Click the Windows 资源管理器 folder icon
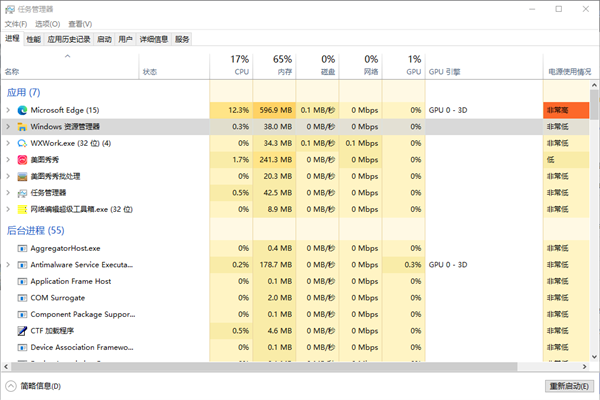600x400 pixels. 21,127
